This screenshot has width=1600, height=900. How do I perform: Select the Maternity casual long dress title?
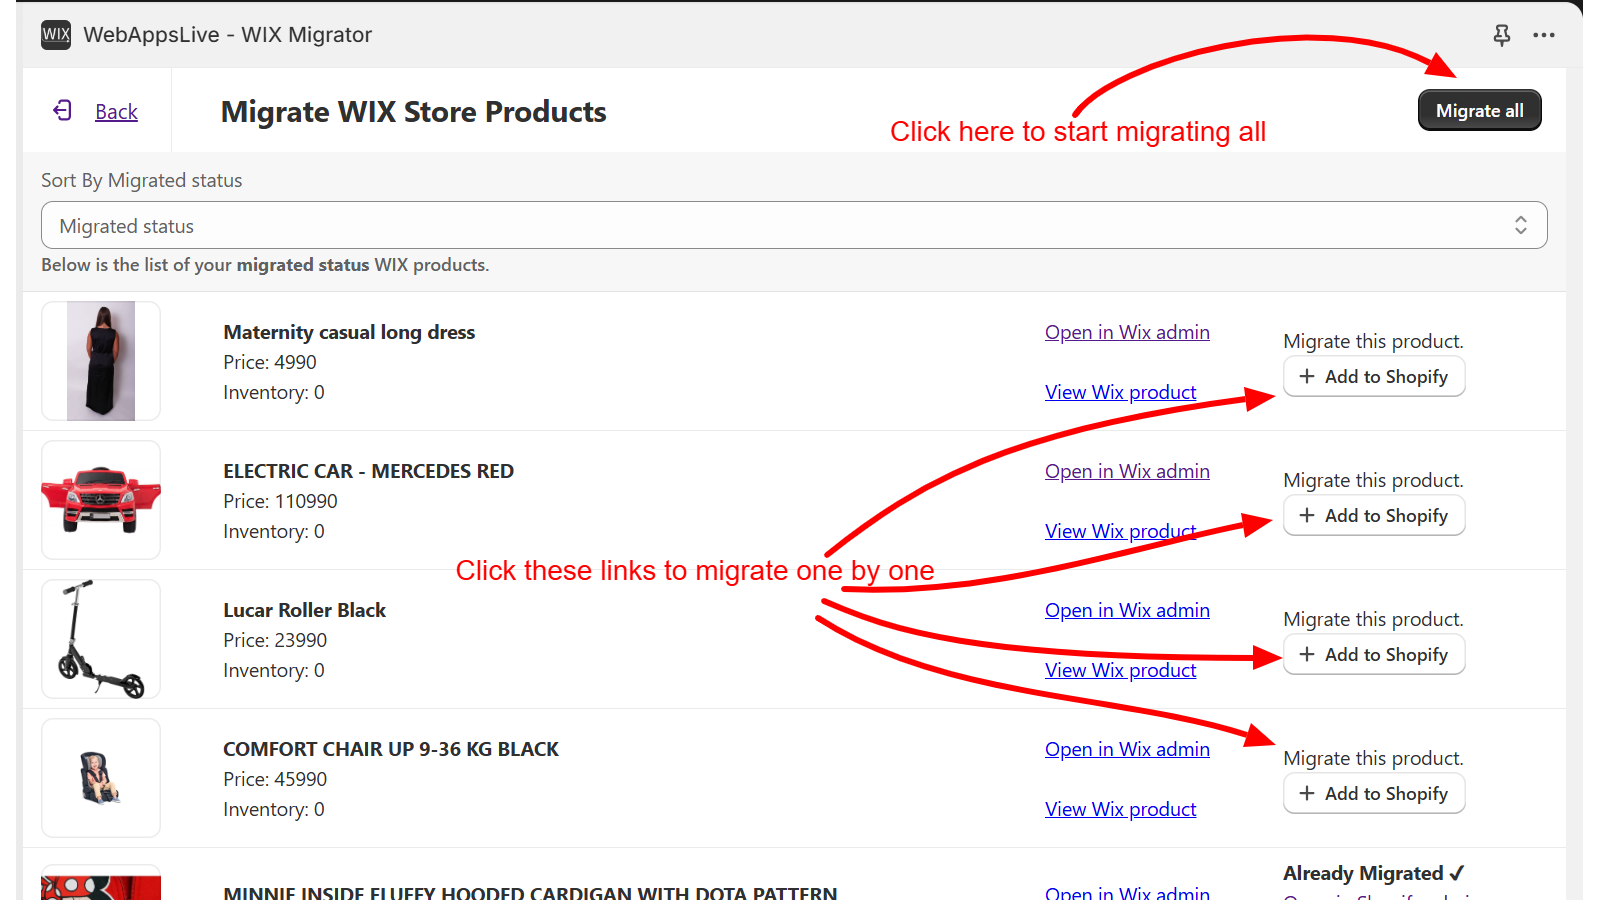pos(349,332)
